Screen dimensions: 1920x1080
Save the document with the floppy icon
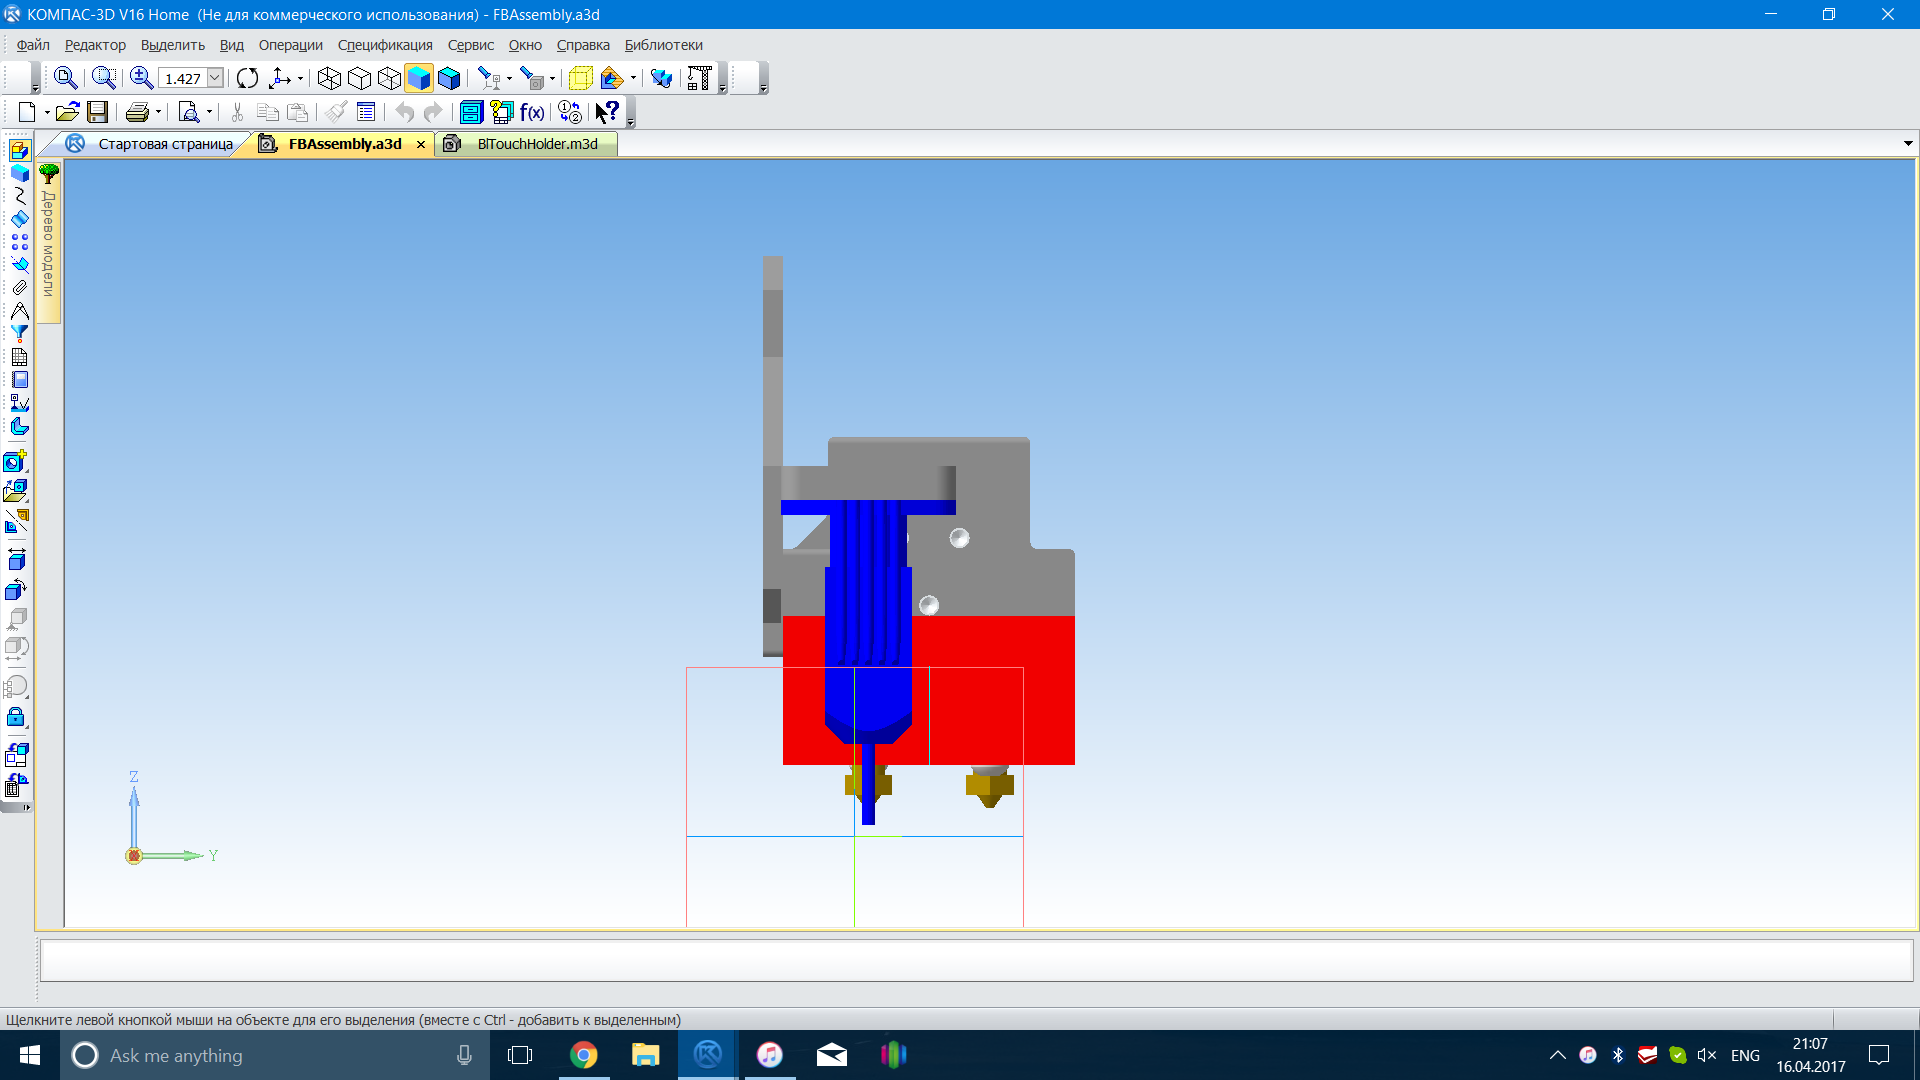pyautogui.click(x=97, y=112)
